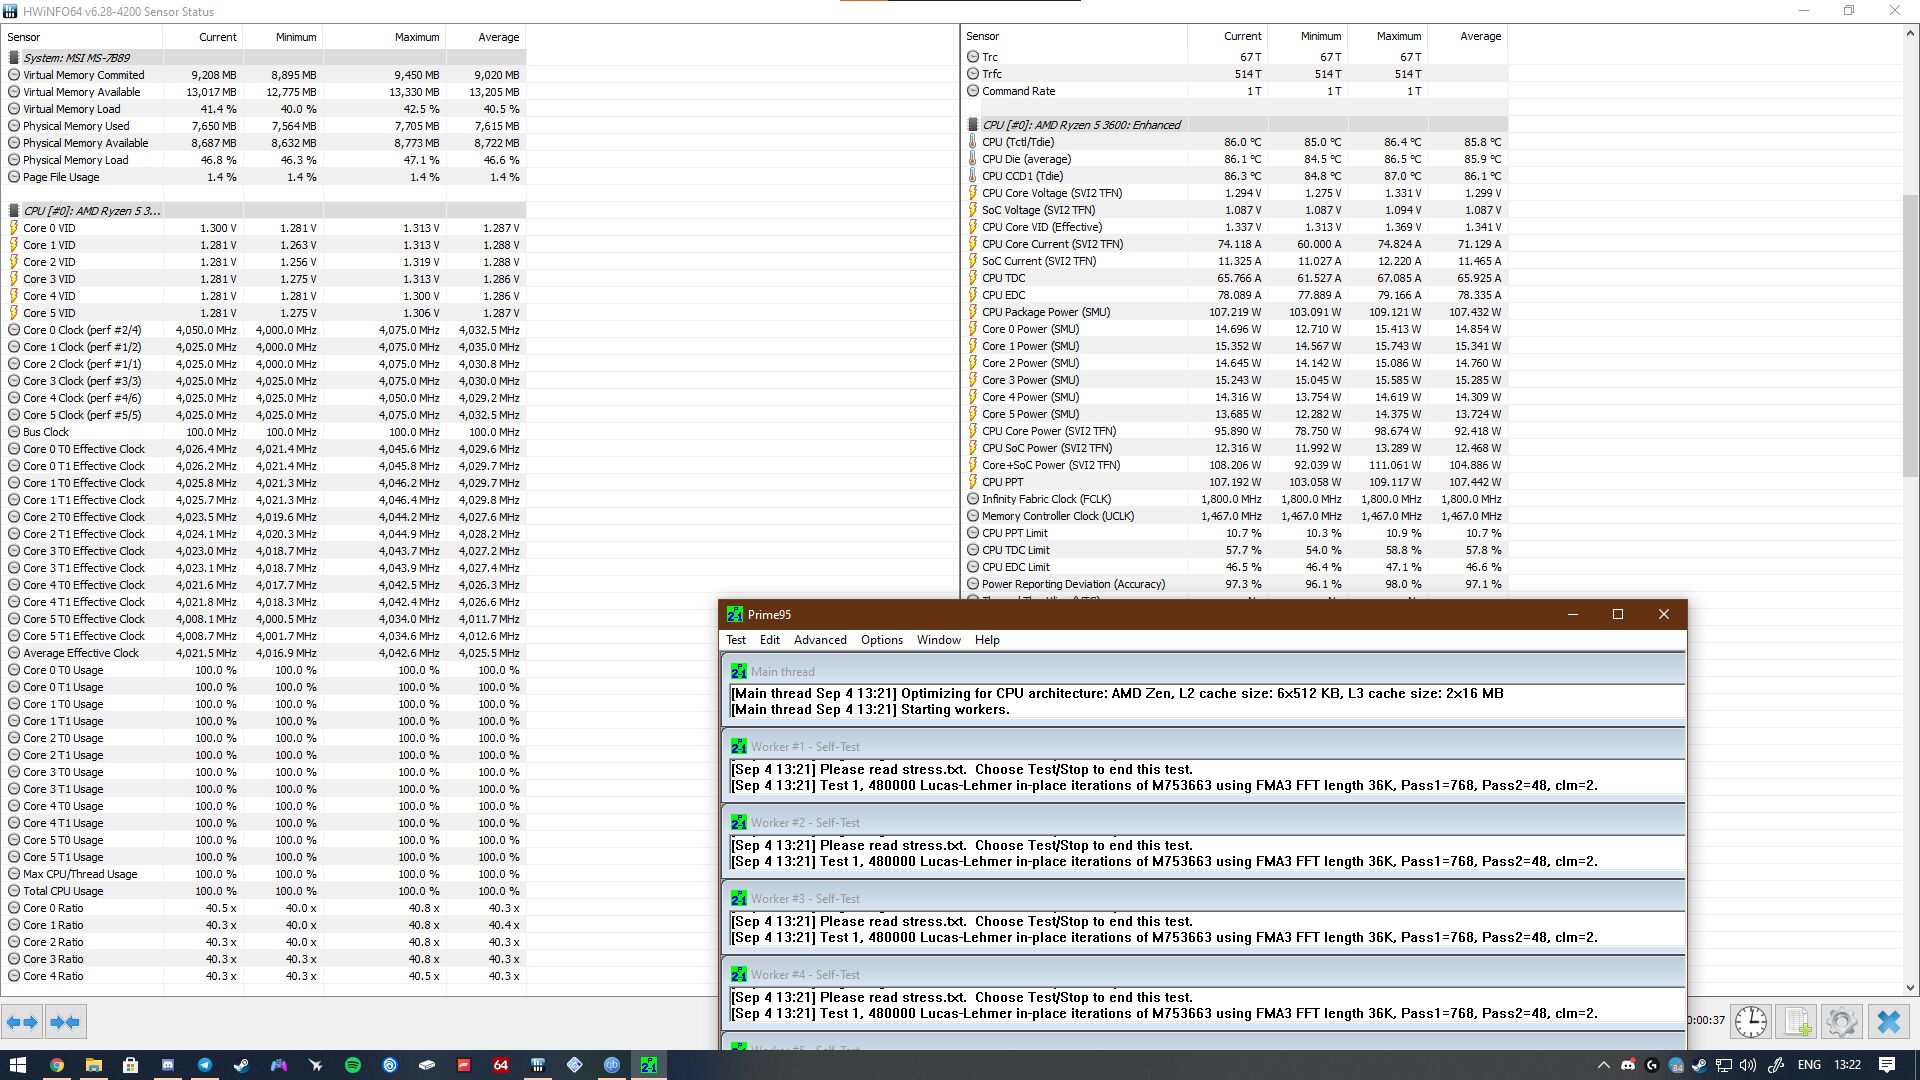This screenshot has width=1920, height=1080.
Task: Close sensors with the blue X icon
Action: click(x=1888, y=1022)
